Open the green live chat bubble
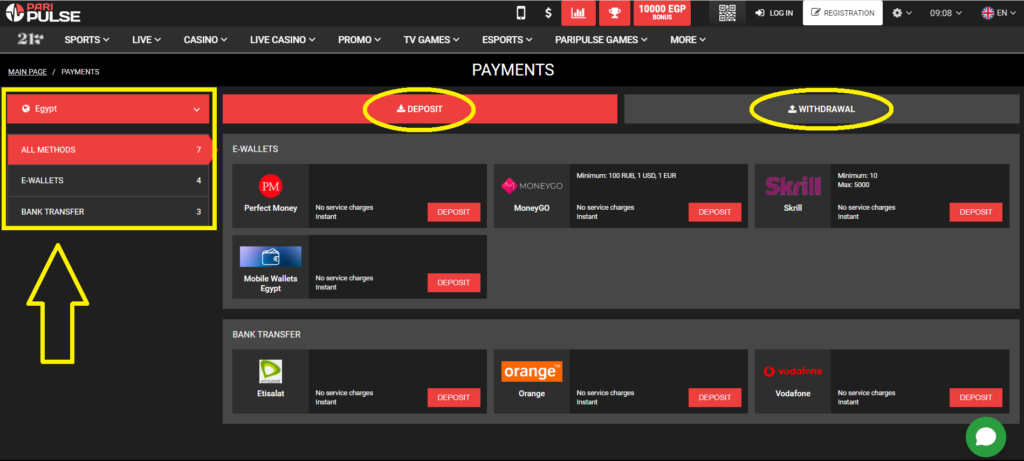1024x461 pixels. (985, 436)
